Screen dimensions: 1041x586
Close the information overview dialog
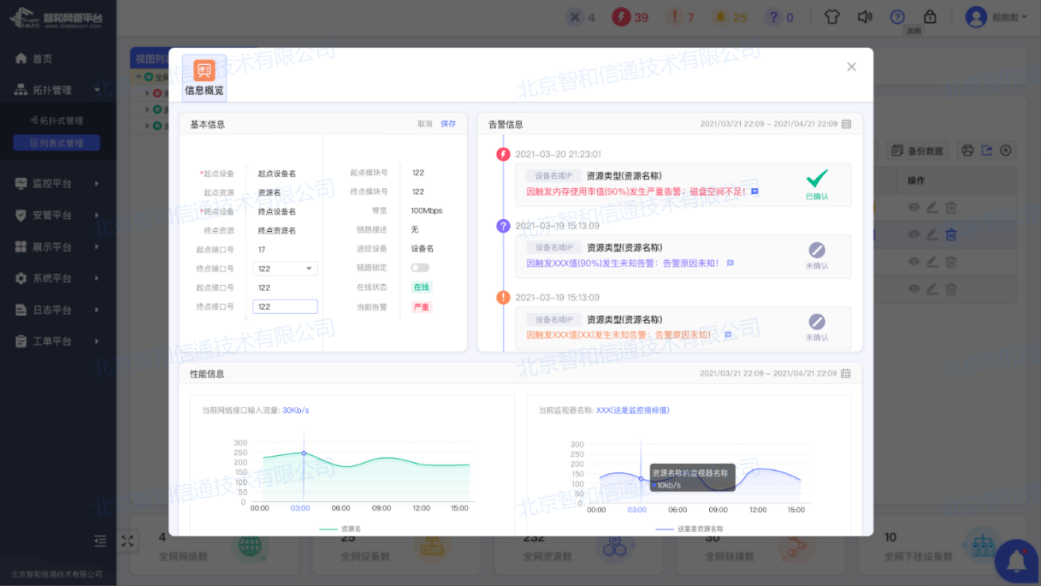pyautogui.click(x=851, y=67)
